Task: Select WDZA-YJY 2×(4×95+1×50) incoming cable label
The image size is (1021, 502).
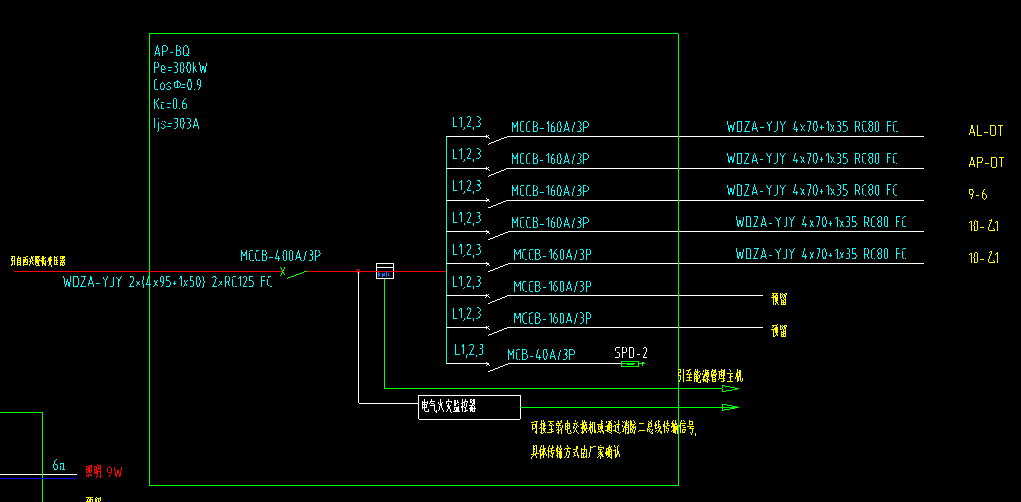Action: point(167,283)
